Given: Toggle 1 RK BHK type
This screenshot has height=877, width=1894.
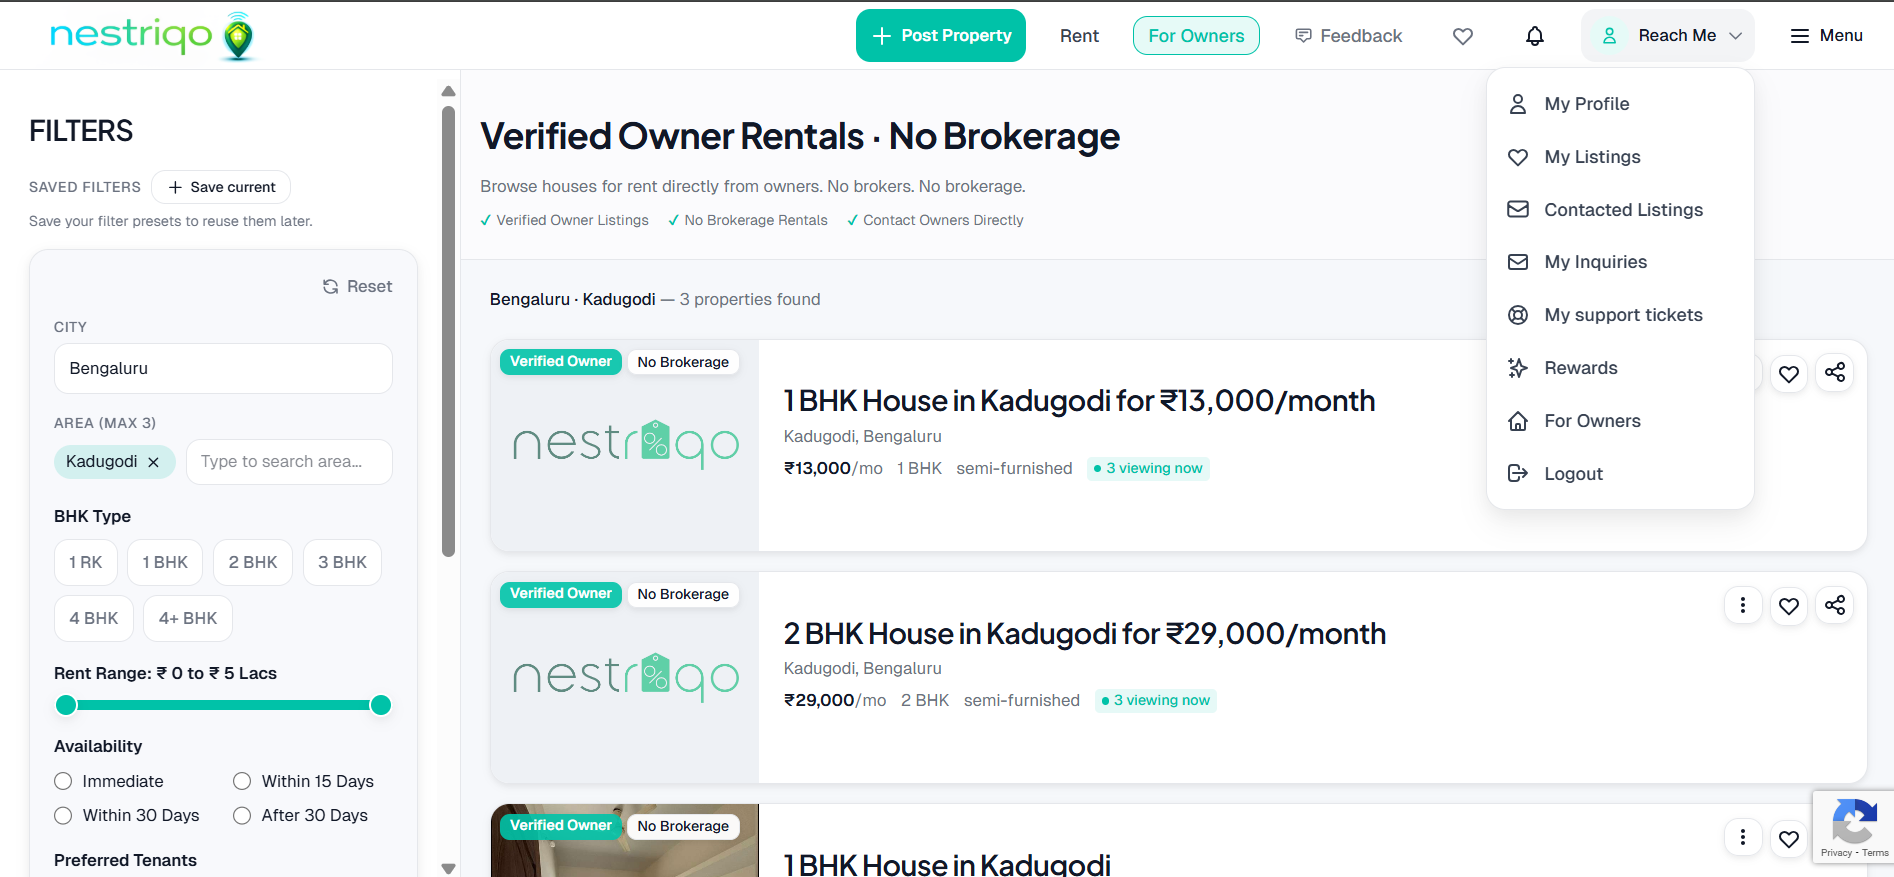Looking at the screenshot, I should point(86,563).
